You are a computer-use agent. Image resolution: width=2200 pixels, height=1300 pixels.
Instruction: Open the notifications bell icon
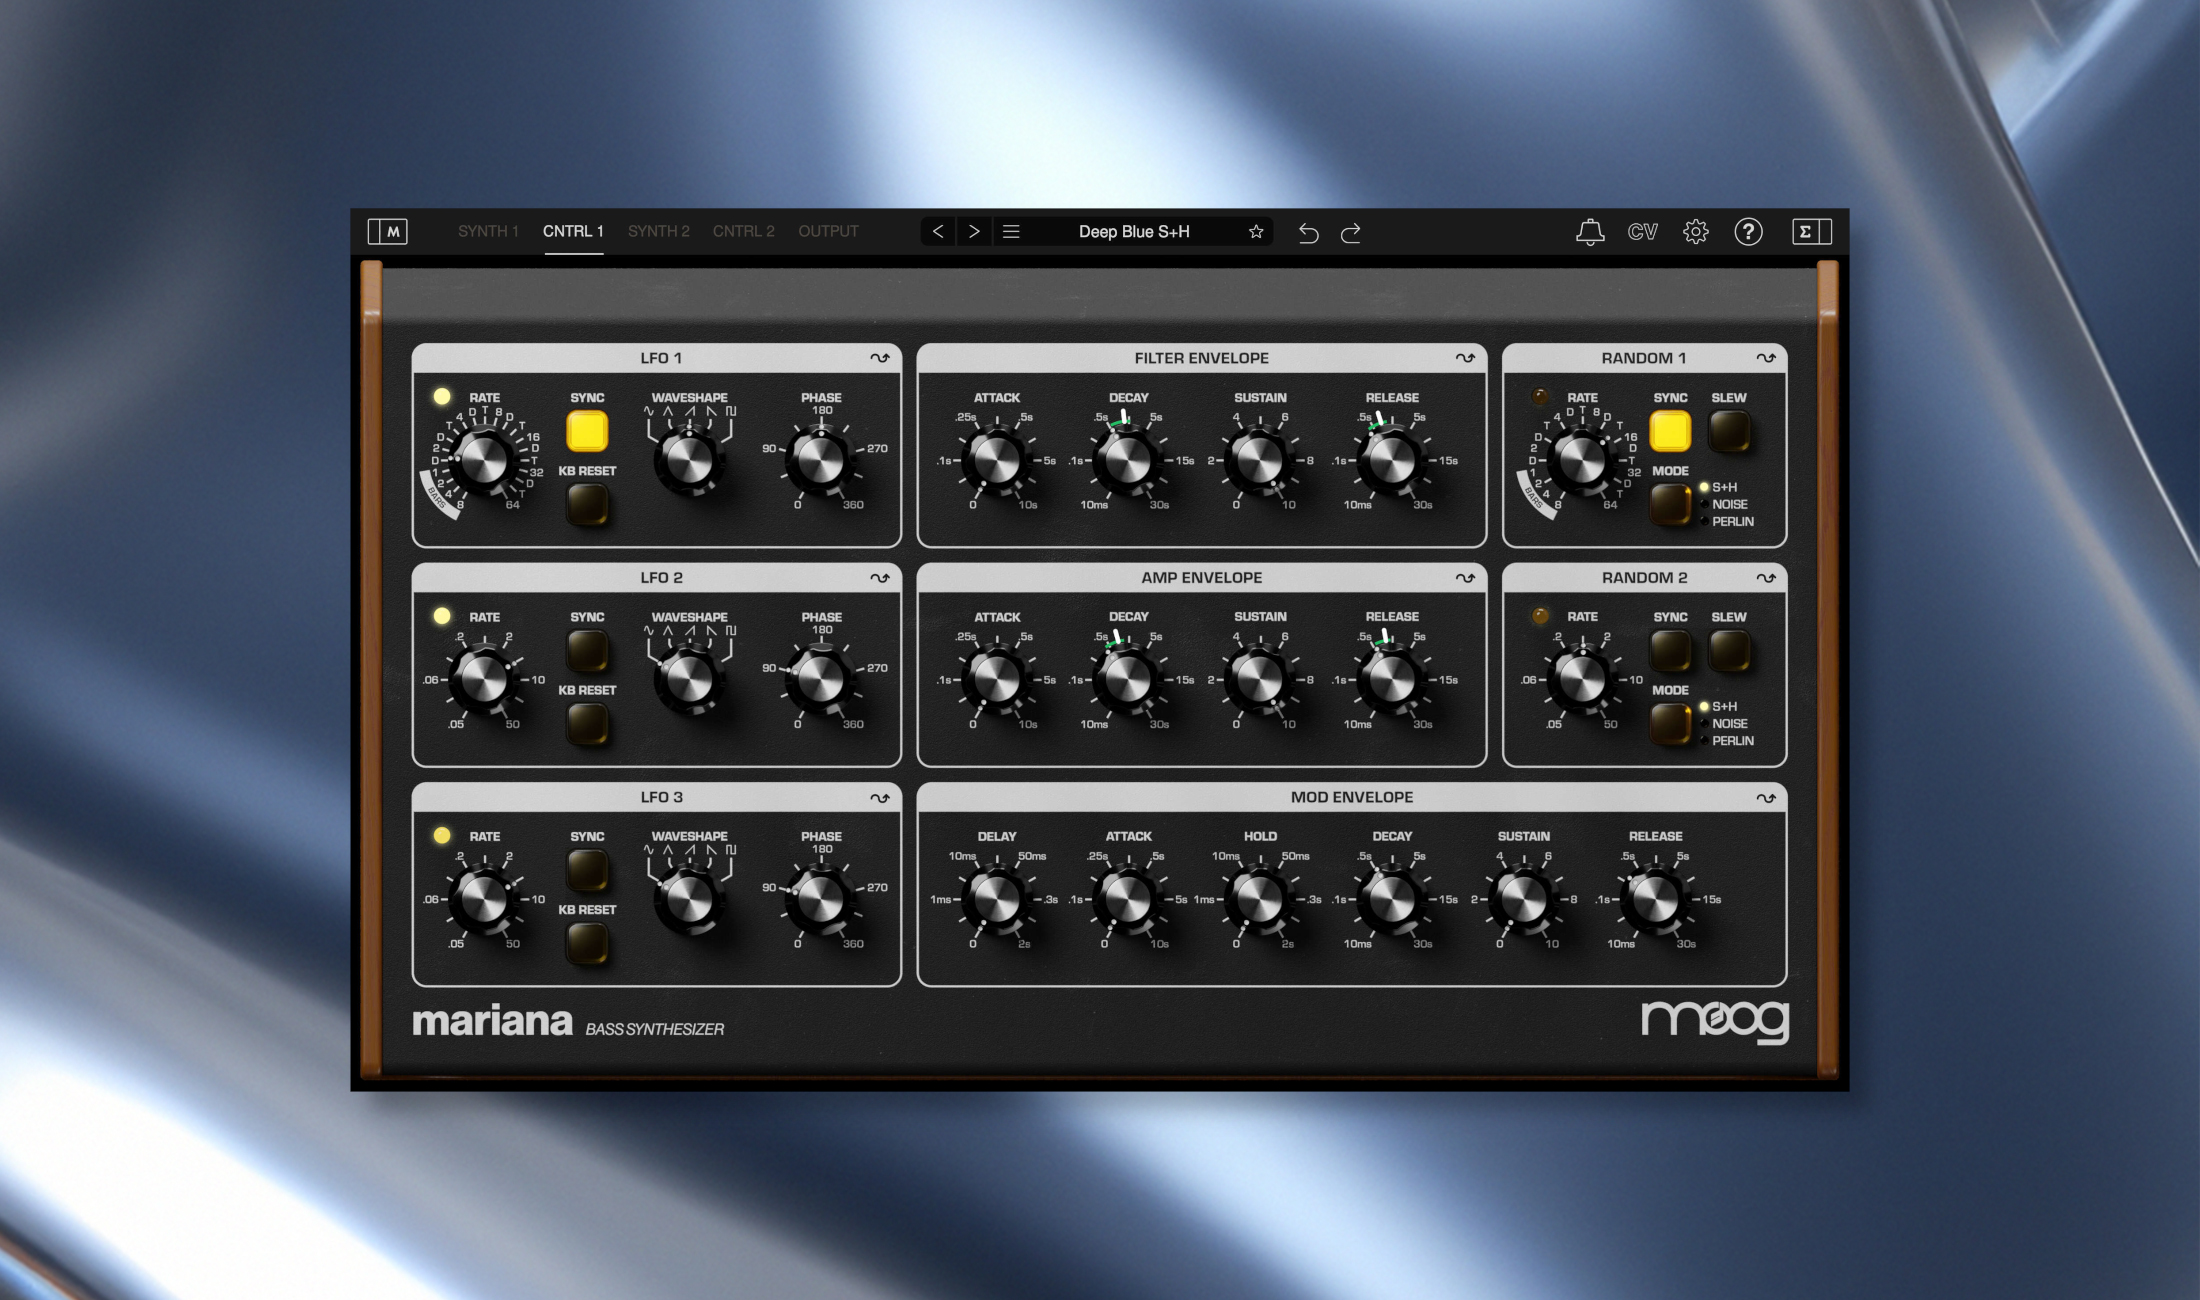pos(1588,231)
